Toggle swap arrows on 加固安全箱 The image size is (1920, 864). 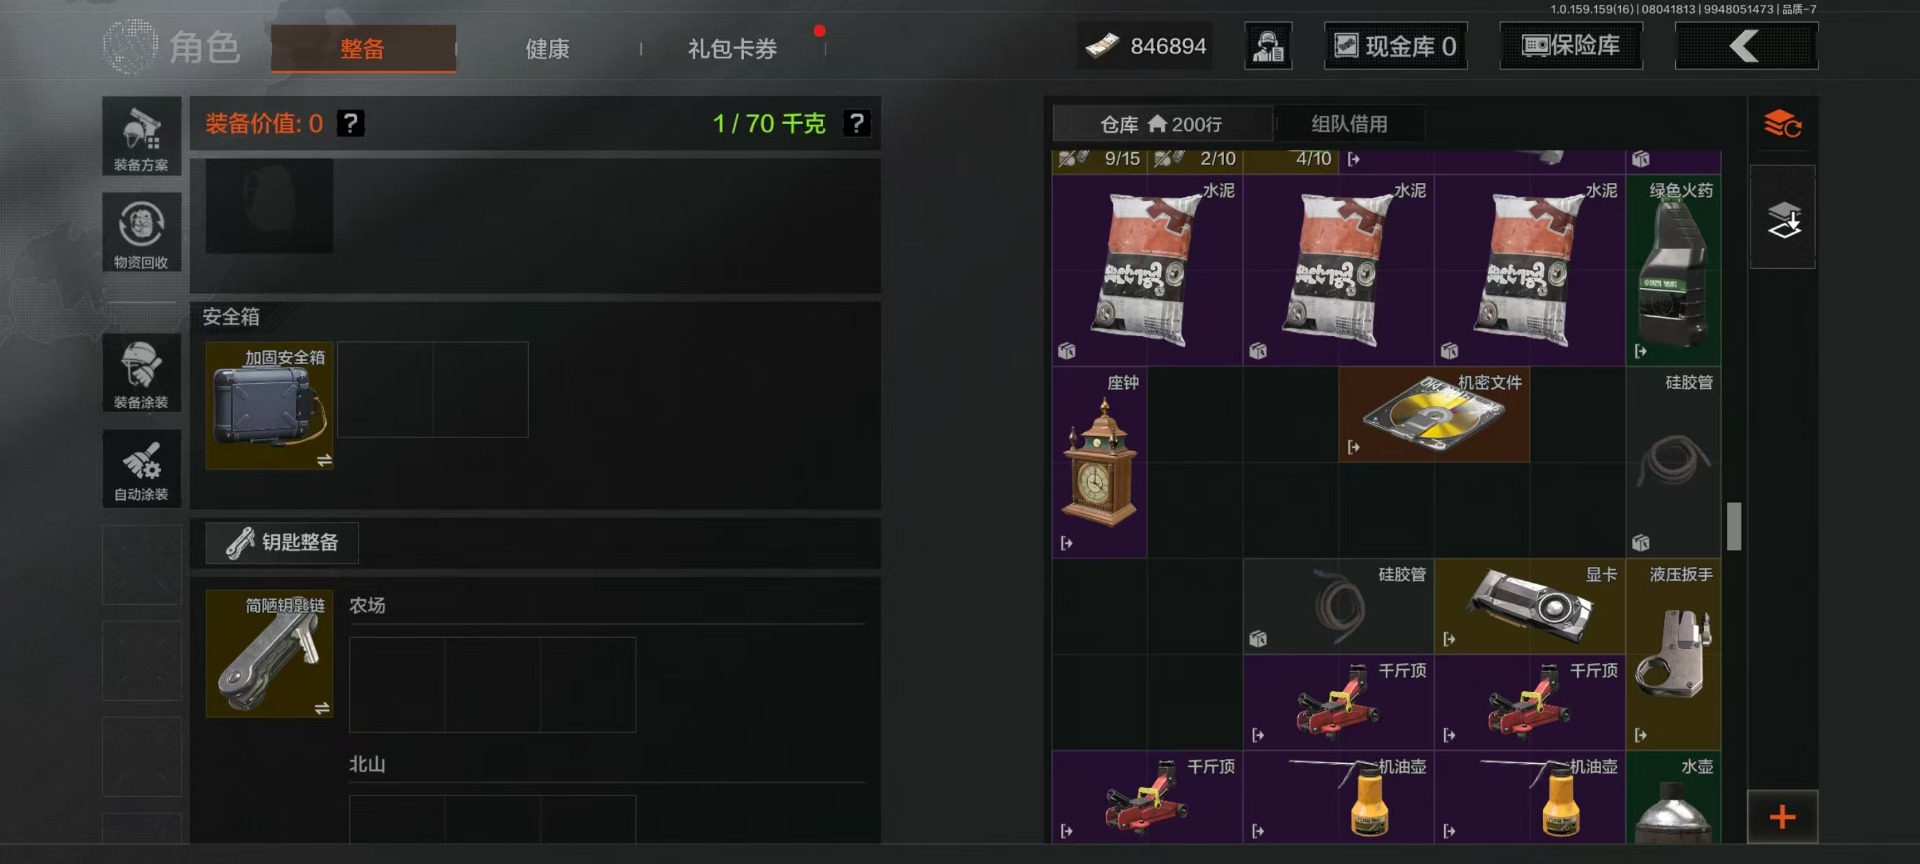pyautogui.click(x=324, y=460)
